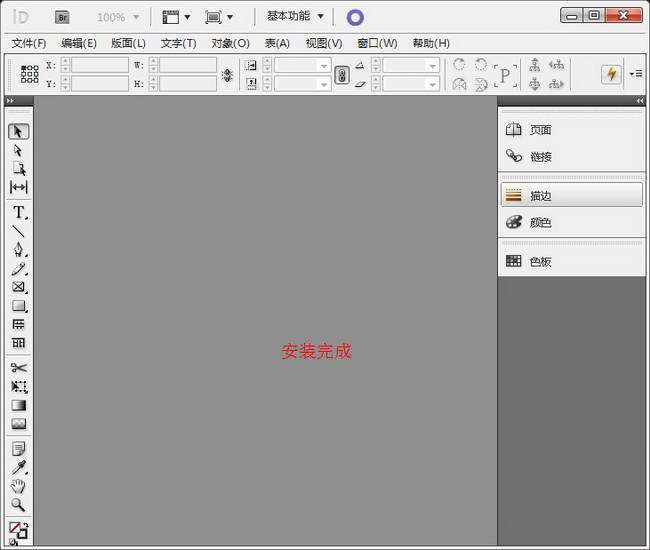Select the Type tool
Screen dimensions: 650x550
(x=18, y=212)
